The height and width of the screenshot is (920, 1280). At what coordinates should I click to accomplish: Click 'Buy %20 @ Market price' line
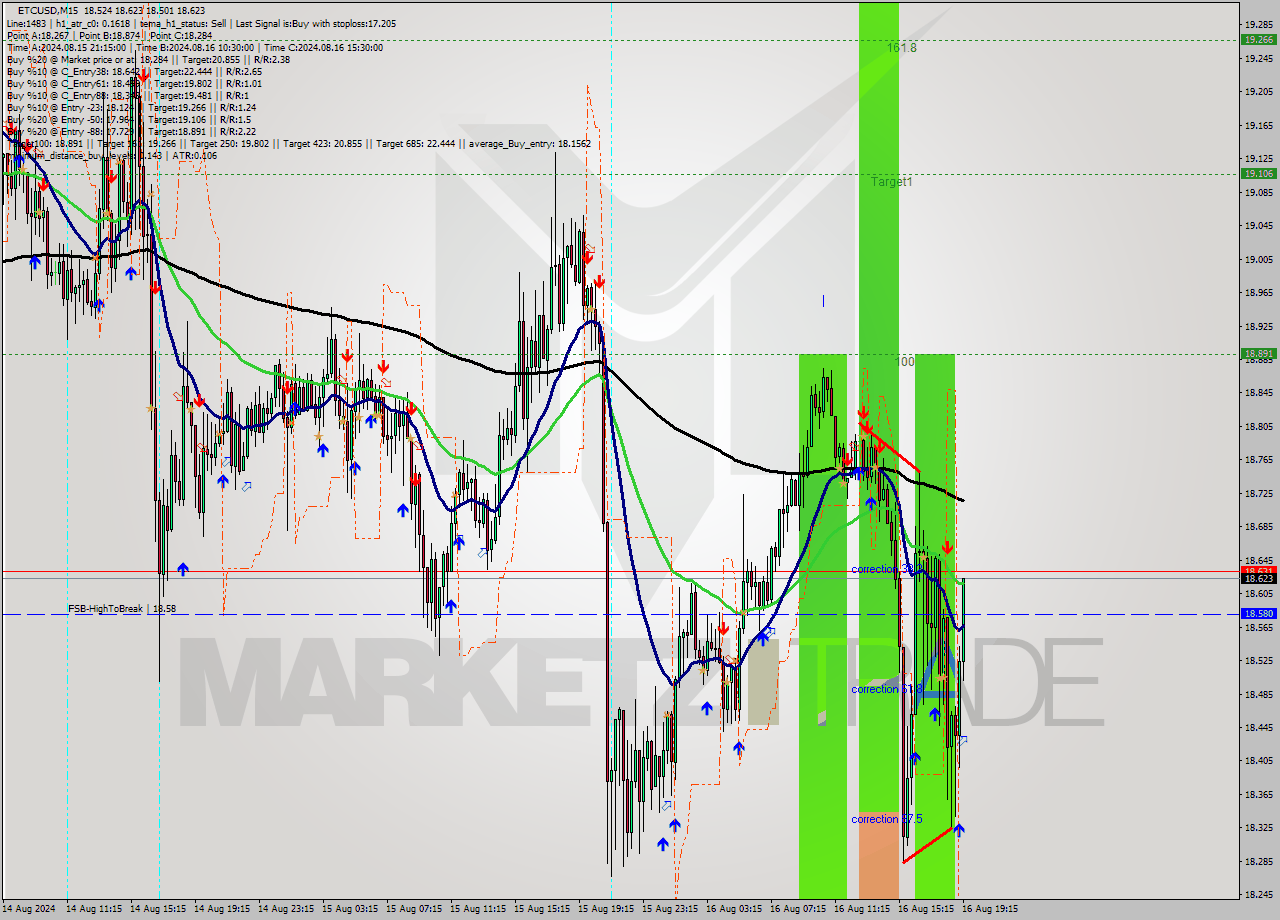150,59
